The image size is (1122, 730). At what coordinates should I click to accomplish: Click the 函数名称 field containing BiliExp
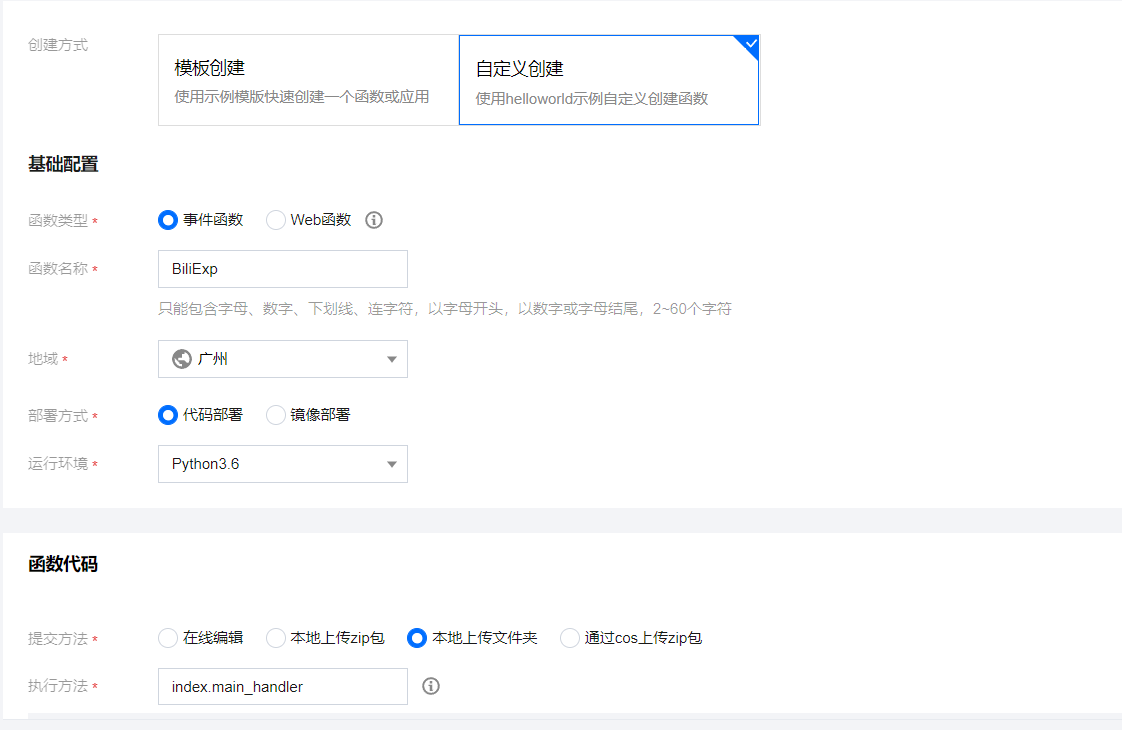click(282, 269)
